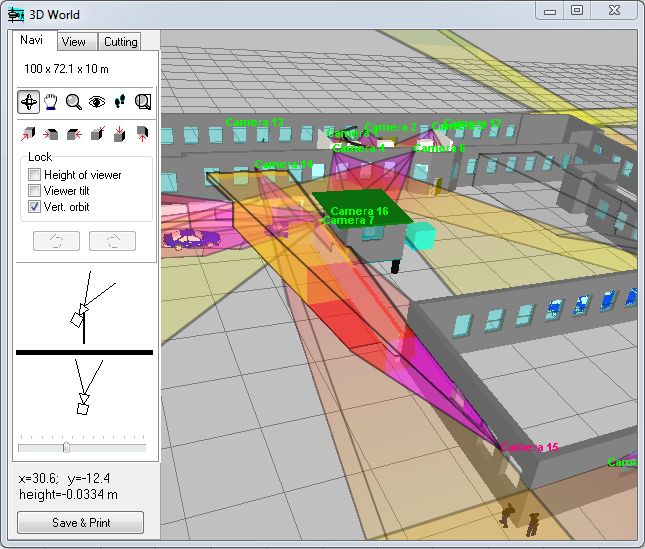Viewport: 645px width, 549px height.
Task: Switch to the footprints walk tool
Action: pyautogui.click(x=120, y=101)
